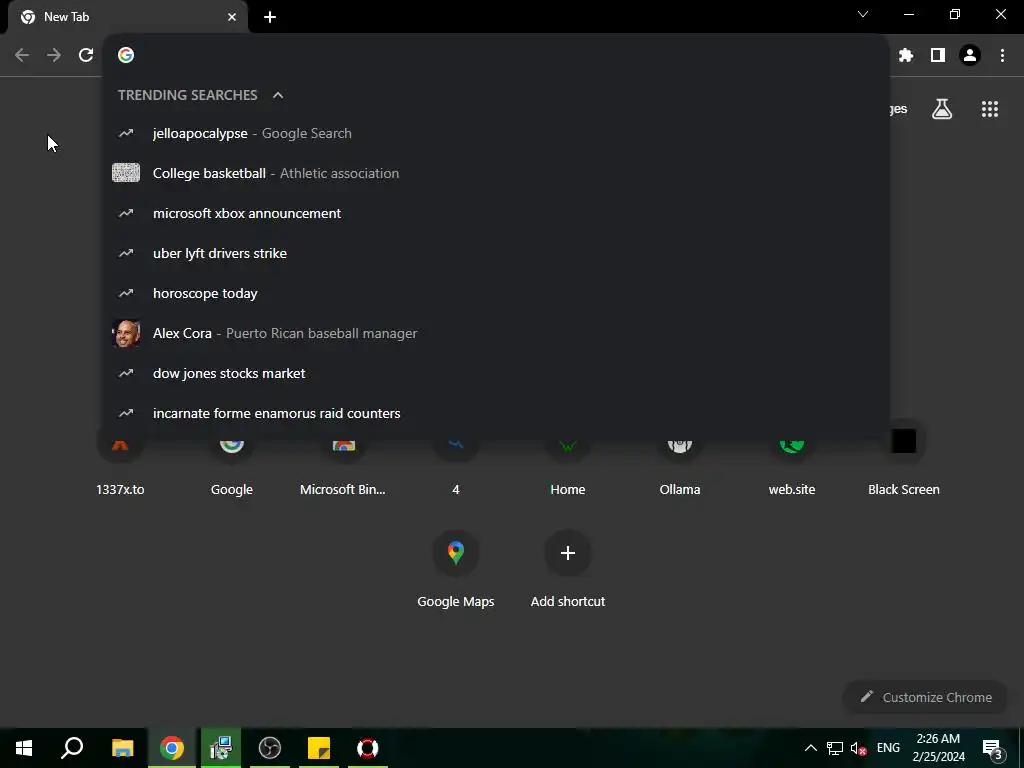Open File Explorer from the taskbar
Screen dimensions: 1024x768
(122, 748)
